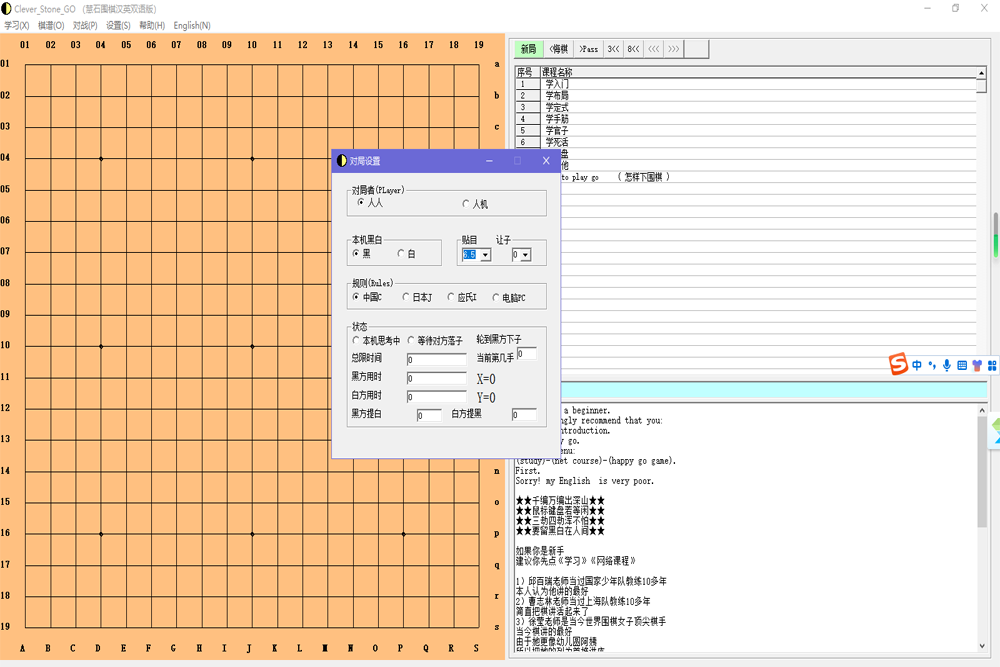Click the 对局设置 dialog title icon
The height and width of the screenshot is (667, 1000).
click(341, 161)
